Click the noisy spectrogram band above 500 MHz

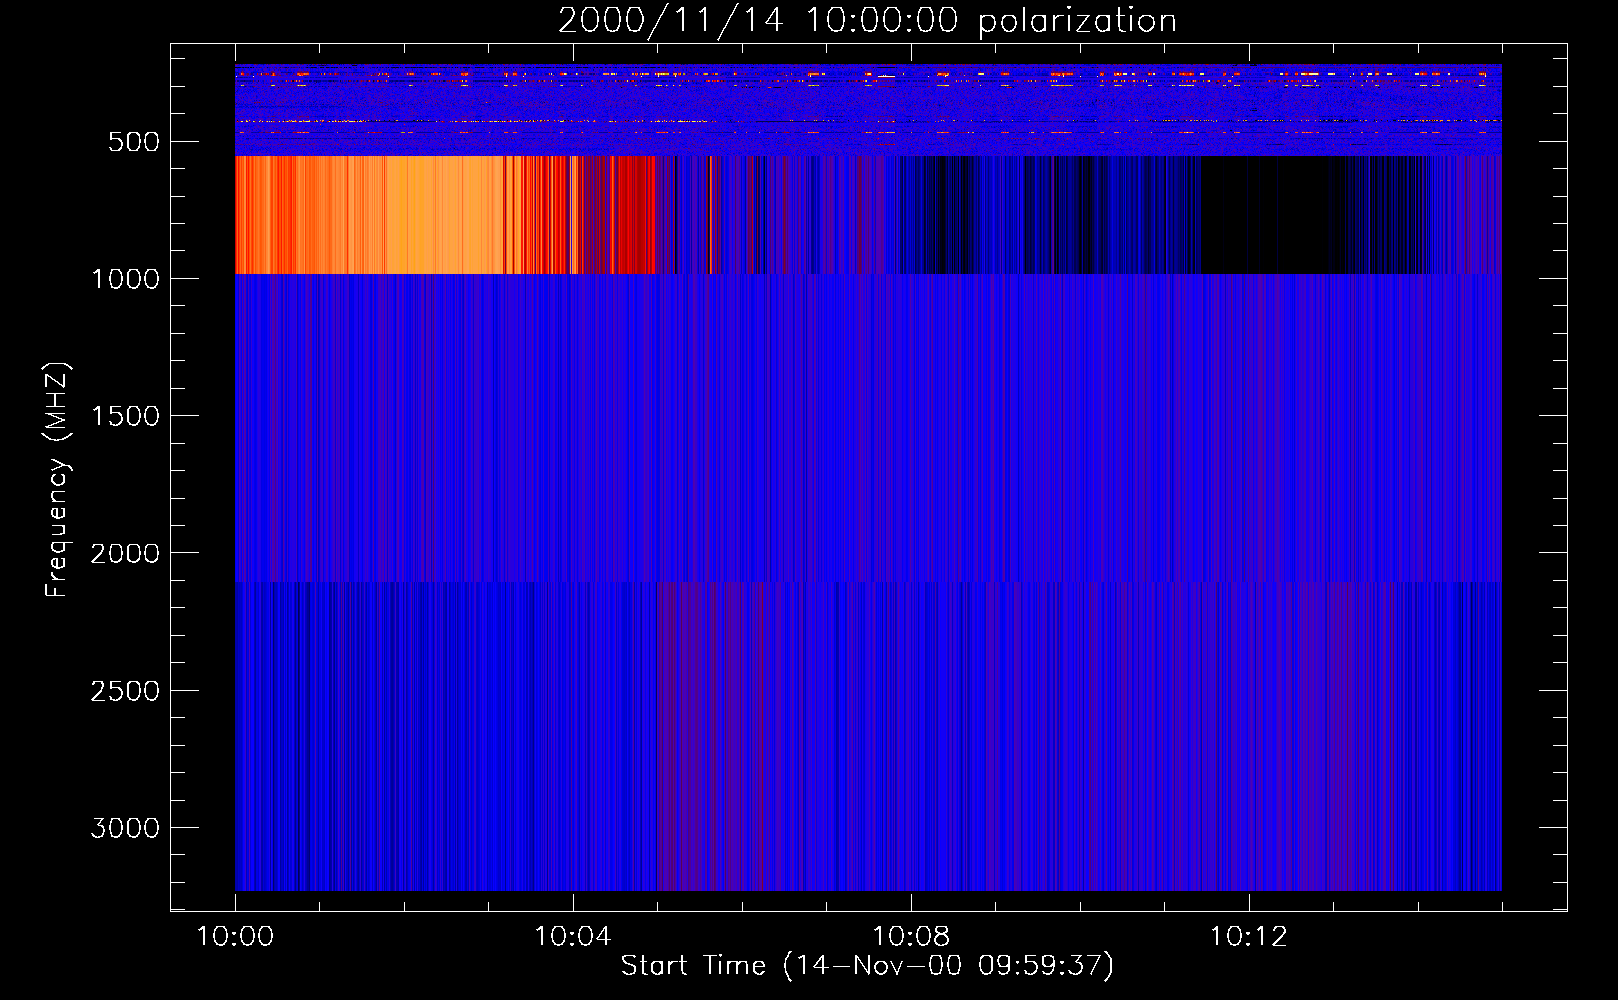[x=868, y=110]
